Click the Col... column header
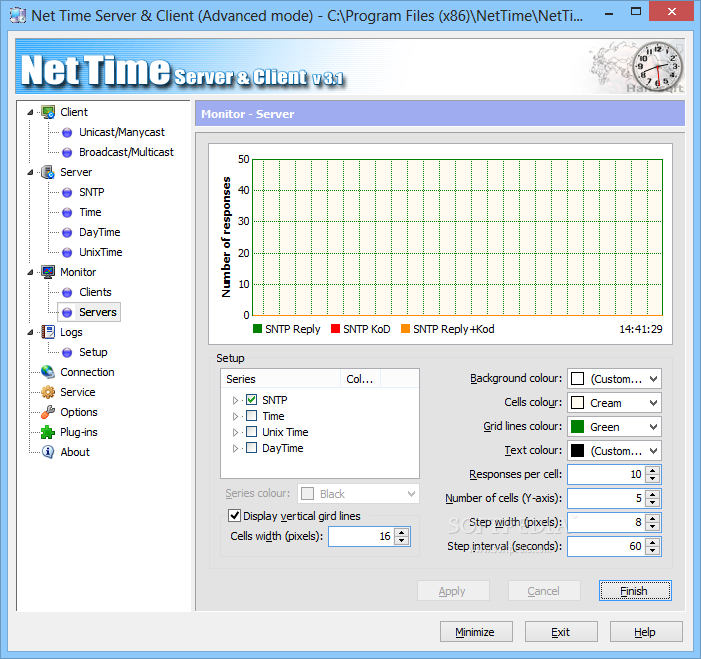 click(x=360, y=379)
